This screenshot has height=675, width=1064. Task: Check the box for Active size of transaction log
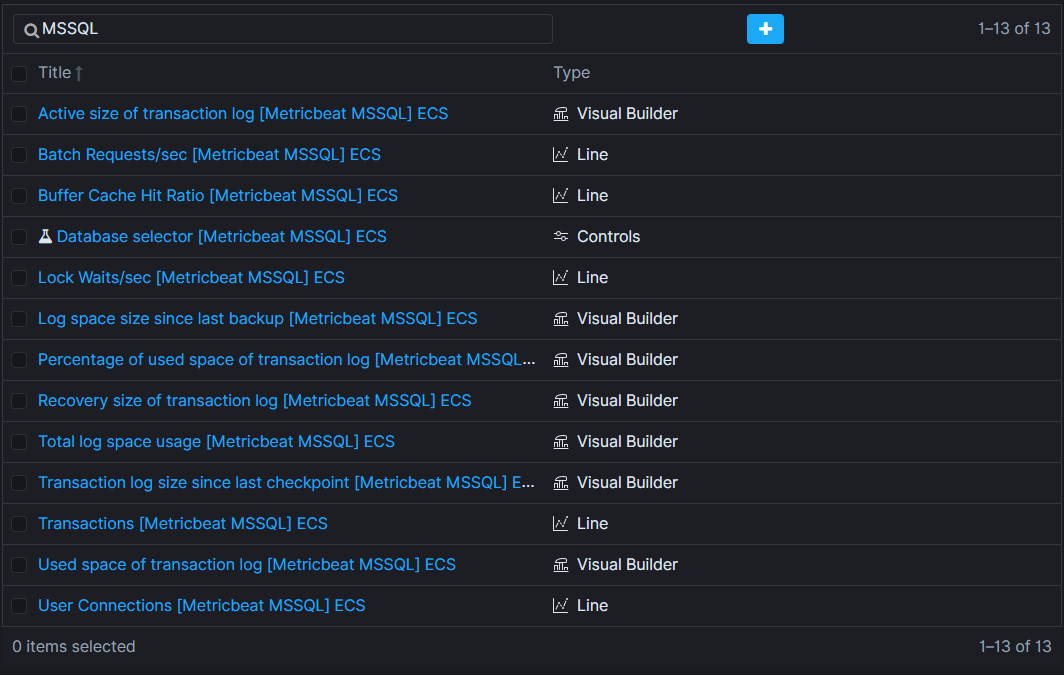coord(19,114)
